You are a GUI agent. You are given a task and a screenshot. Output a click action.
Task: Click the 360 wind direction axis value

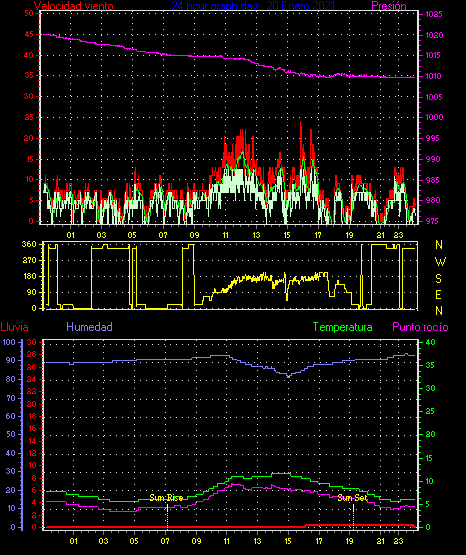(x=29, y=244)
